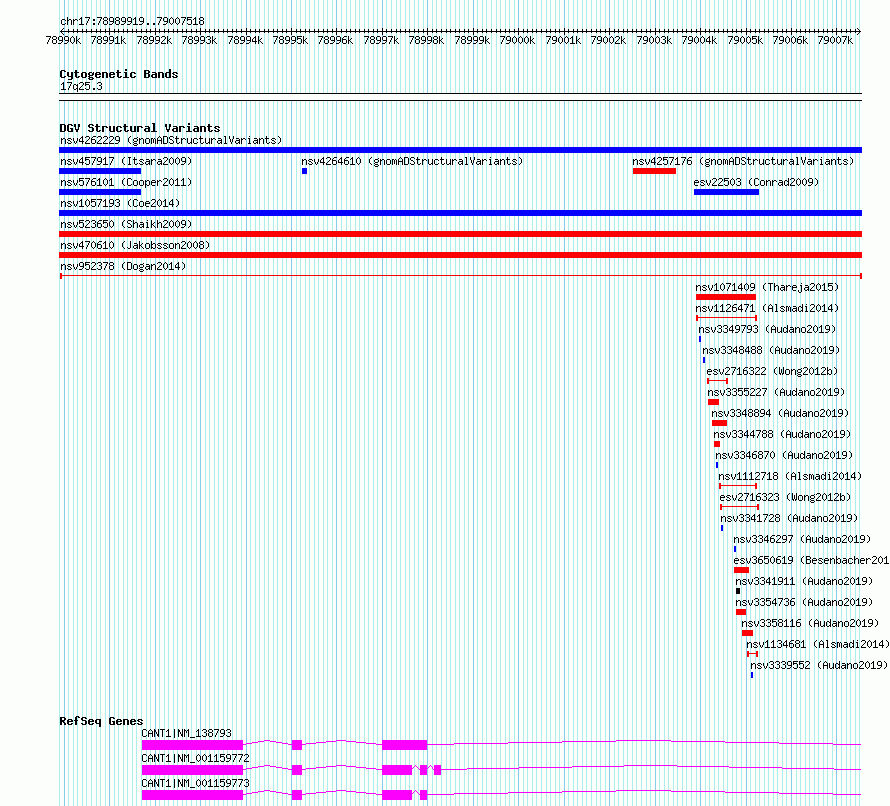Select the nsv457917 (Itsara2009) variant label
The image size is (890, 806).
click(126, 161)
